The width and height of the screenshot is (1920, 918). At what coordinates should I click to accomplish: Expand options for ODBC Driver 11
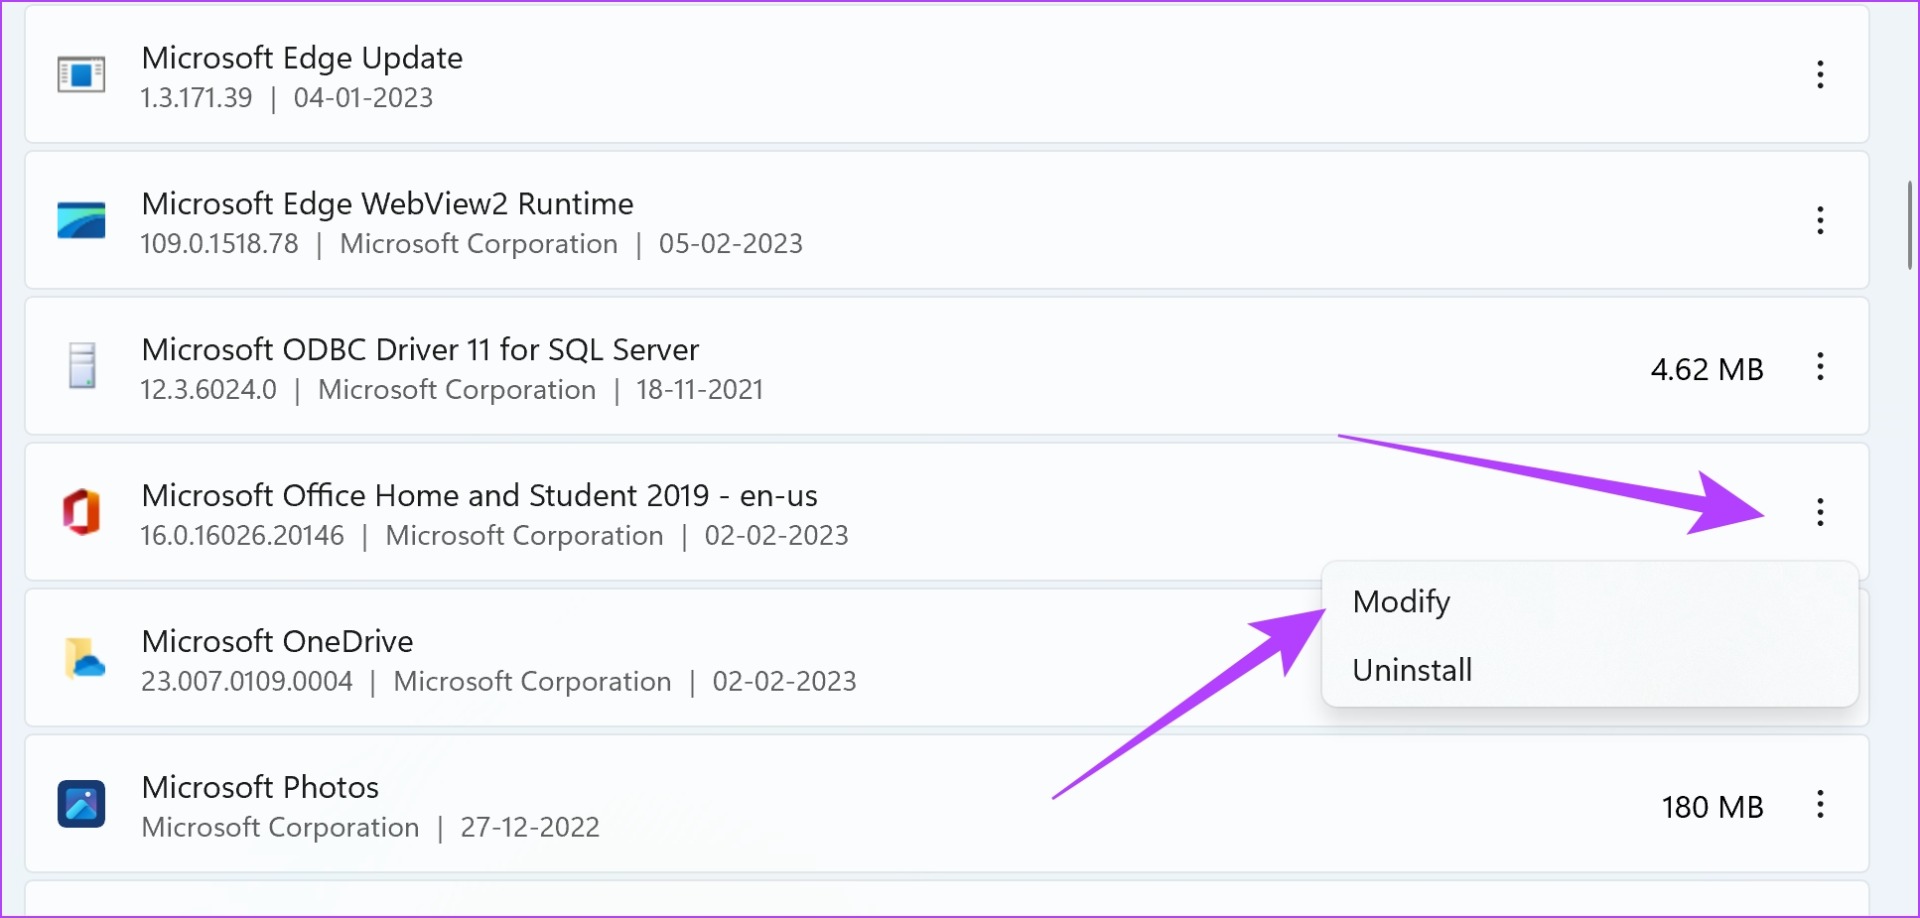pos(1820,366)
